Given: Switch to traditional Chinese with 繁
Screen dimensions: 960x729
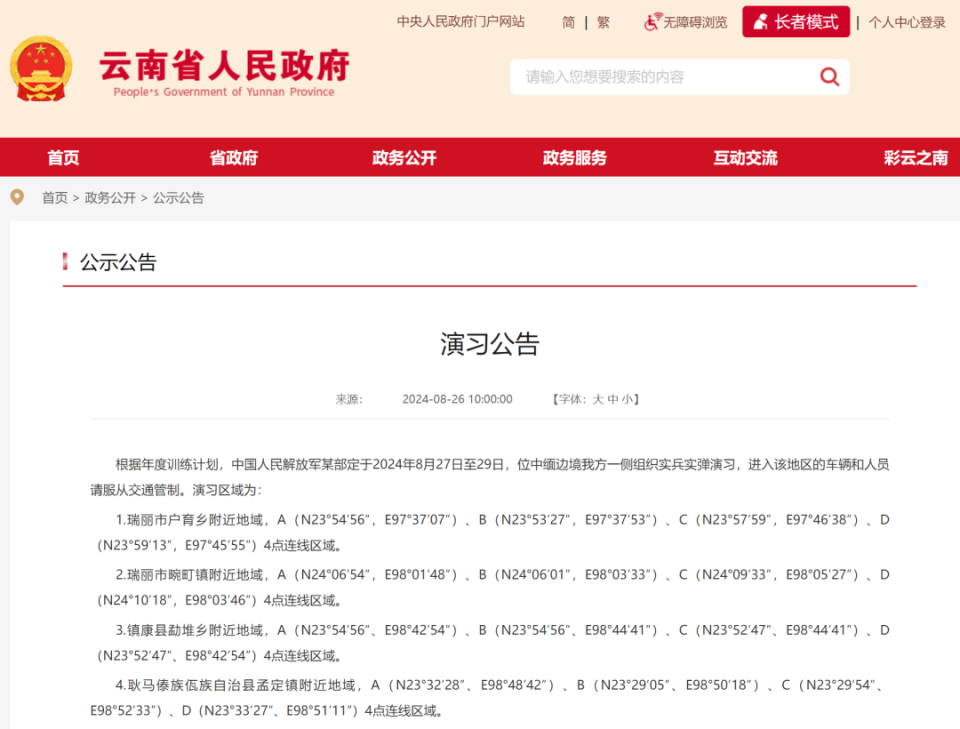Looking at the screenshot, I should 602,22.
